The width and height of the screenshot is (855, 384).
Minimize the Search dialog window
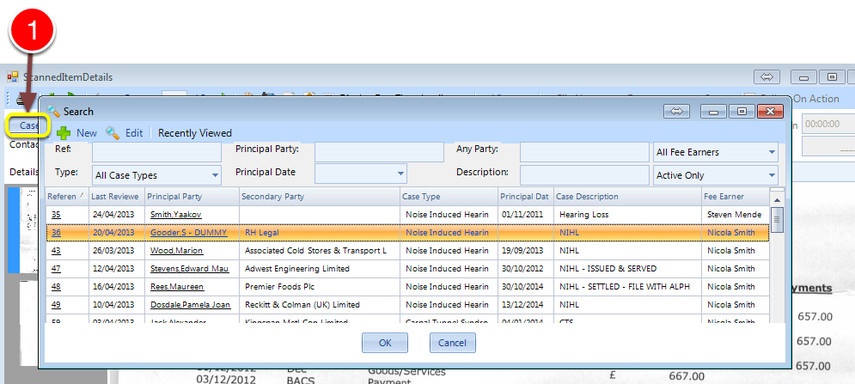pos(713,111)
